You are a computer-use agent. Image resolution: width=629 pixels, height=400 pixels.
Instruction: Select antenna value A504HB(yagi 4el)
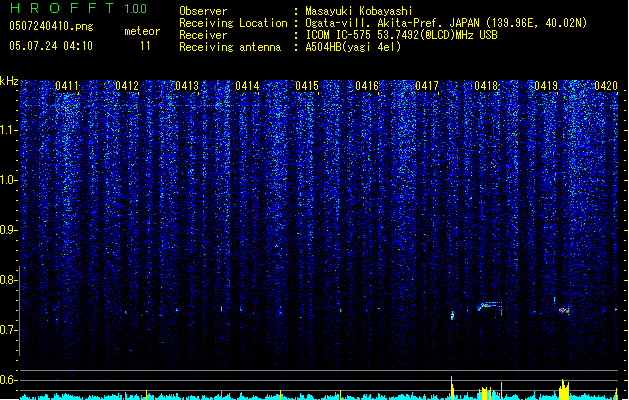[x=353, y=47]
